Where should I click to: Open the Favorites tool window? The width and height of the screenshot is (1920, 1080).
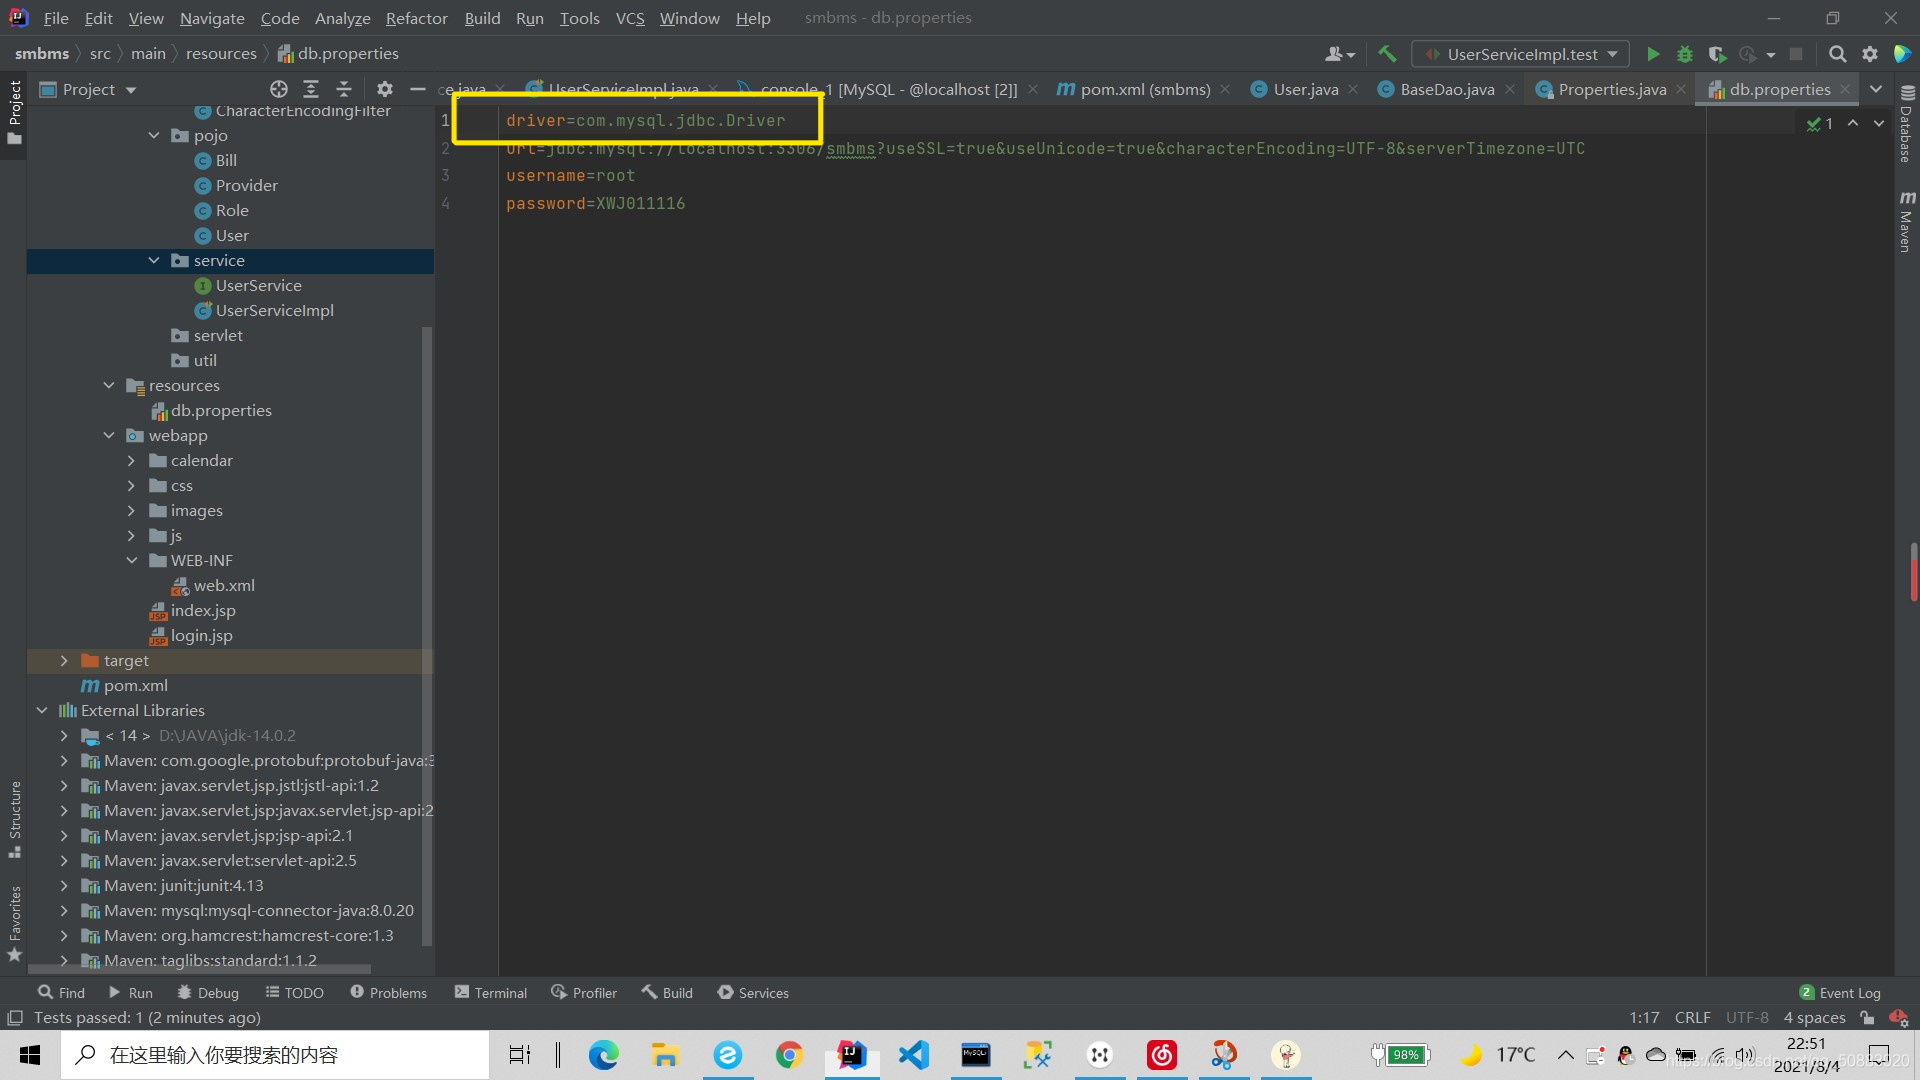tap(14, 924)
